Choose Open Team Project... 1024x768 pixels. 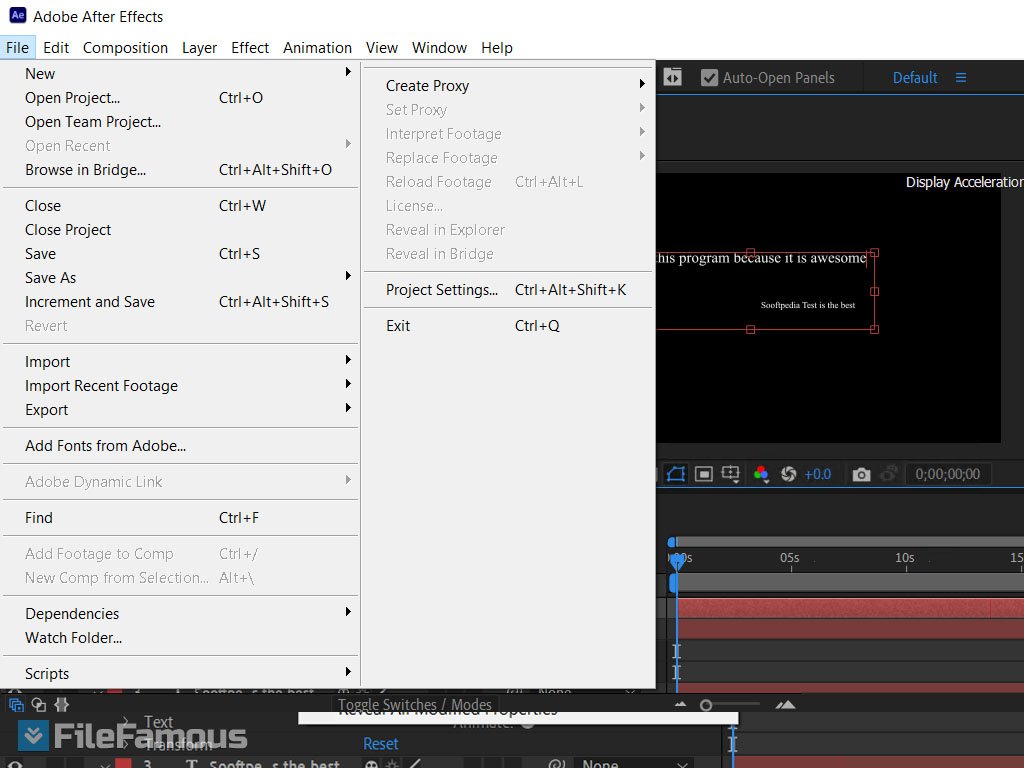tap(181, 122)
